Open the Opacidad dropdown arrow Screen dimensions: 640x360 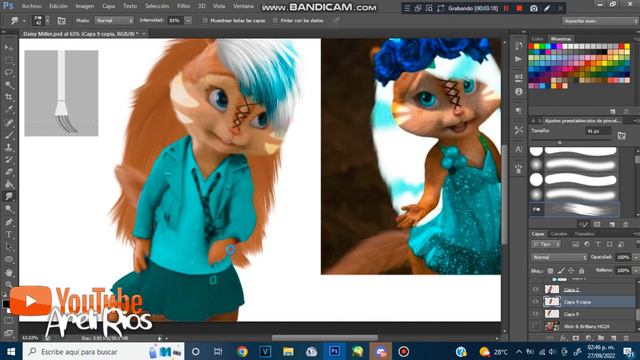pyautogui.click(x=636, y=257)
